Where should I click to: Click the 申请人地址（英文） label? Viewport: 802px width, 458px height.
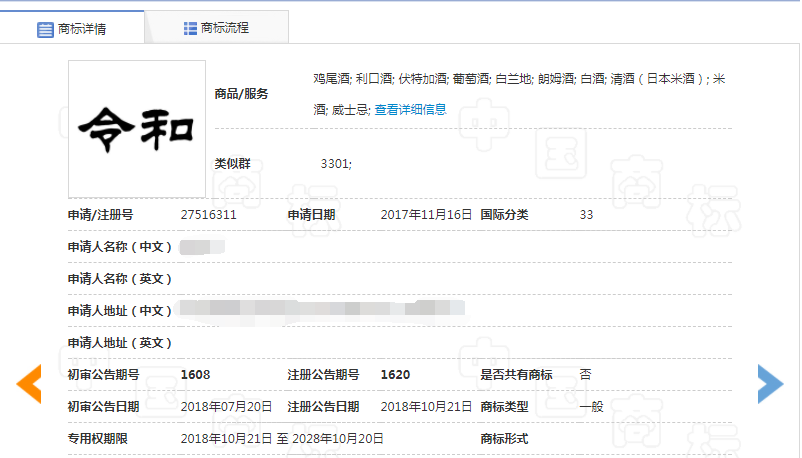[120, 343]
